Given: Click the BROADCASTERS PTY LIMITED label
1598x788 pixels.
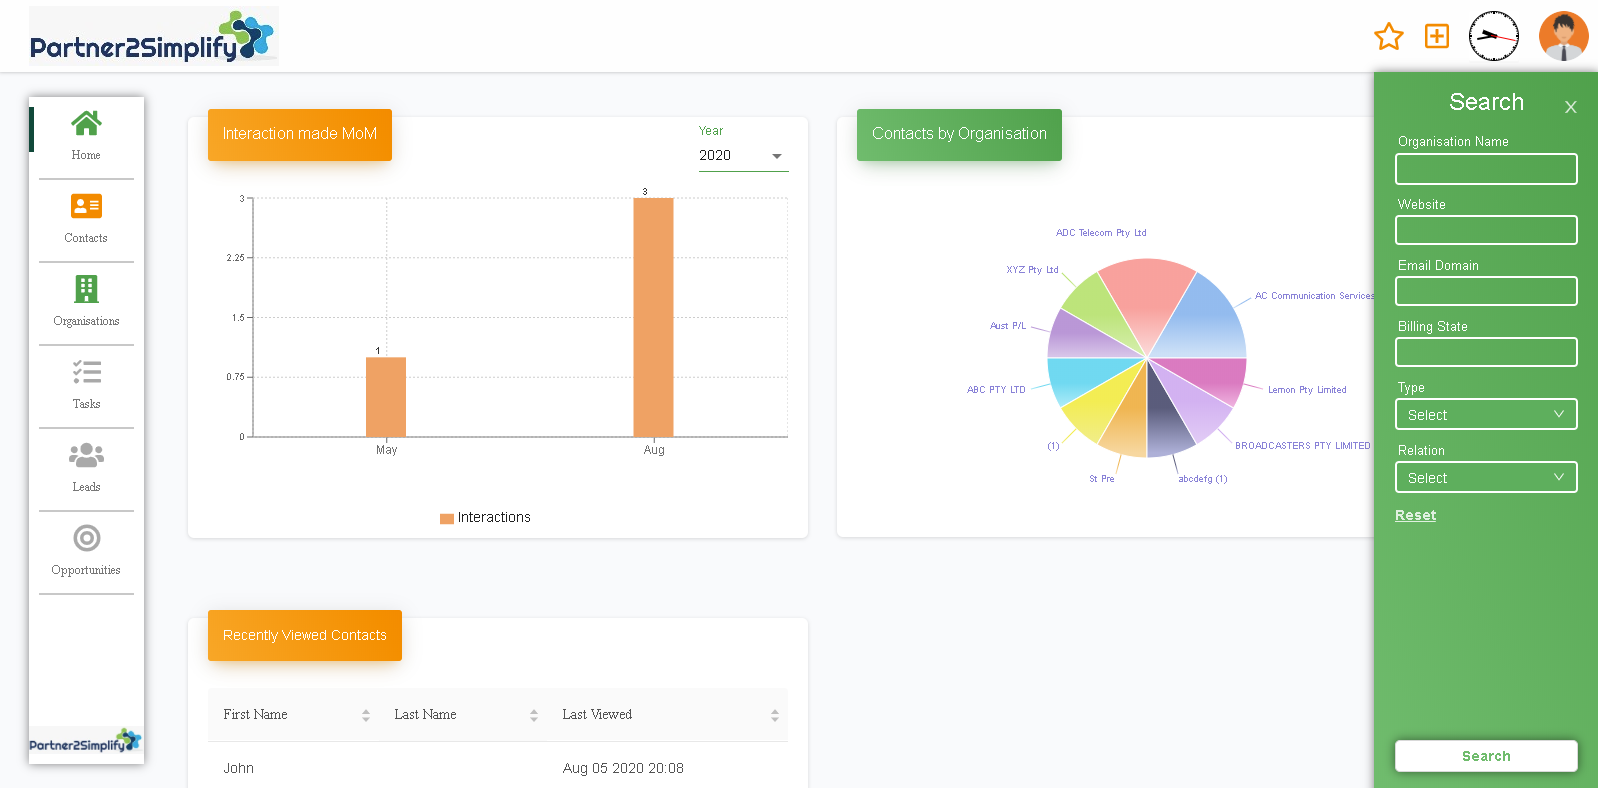Looking at the screenshot, I should [1302, 446].
